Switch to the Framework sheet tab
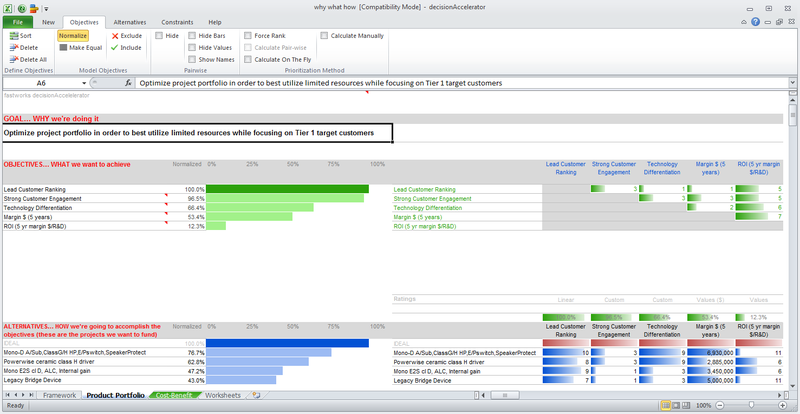 (59, 395)
